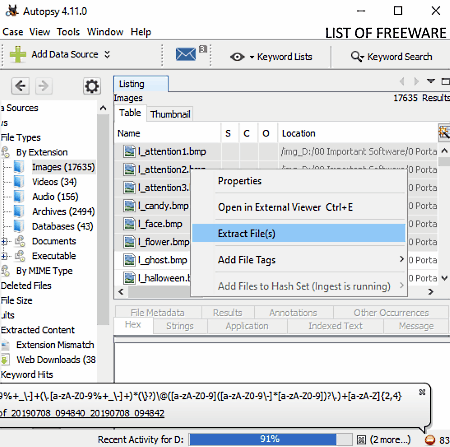Choose Extract File(s) from context menu
This screenshot has width=450, height=447.
299,233
